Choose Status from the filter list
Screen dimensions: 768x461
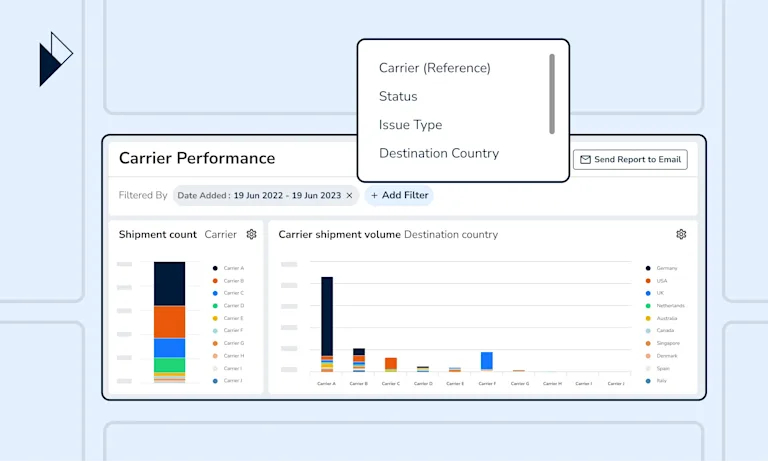tap(398, 96)
